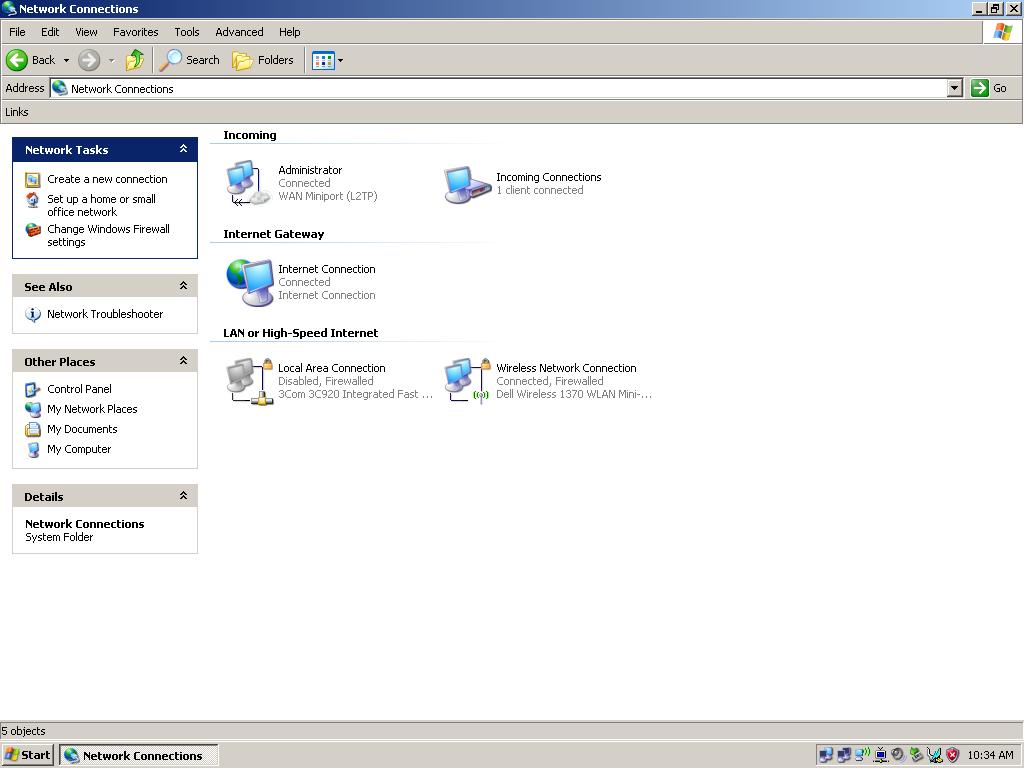Click the Up folder toolbar icon
Image resolution: width=1024 pixels, height=768 pixels.
(x=134, y=60)
